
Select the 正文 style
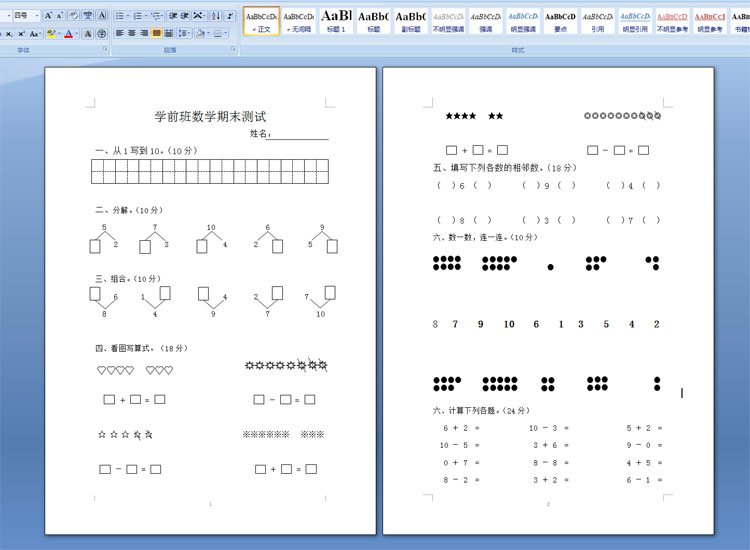coord(261,21)
